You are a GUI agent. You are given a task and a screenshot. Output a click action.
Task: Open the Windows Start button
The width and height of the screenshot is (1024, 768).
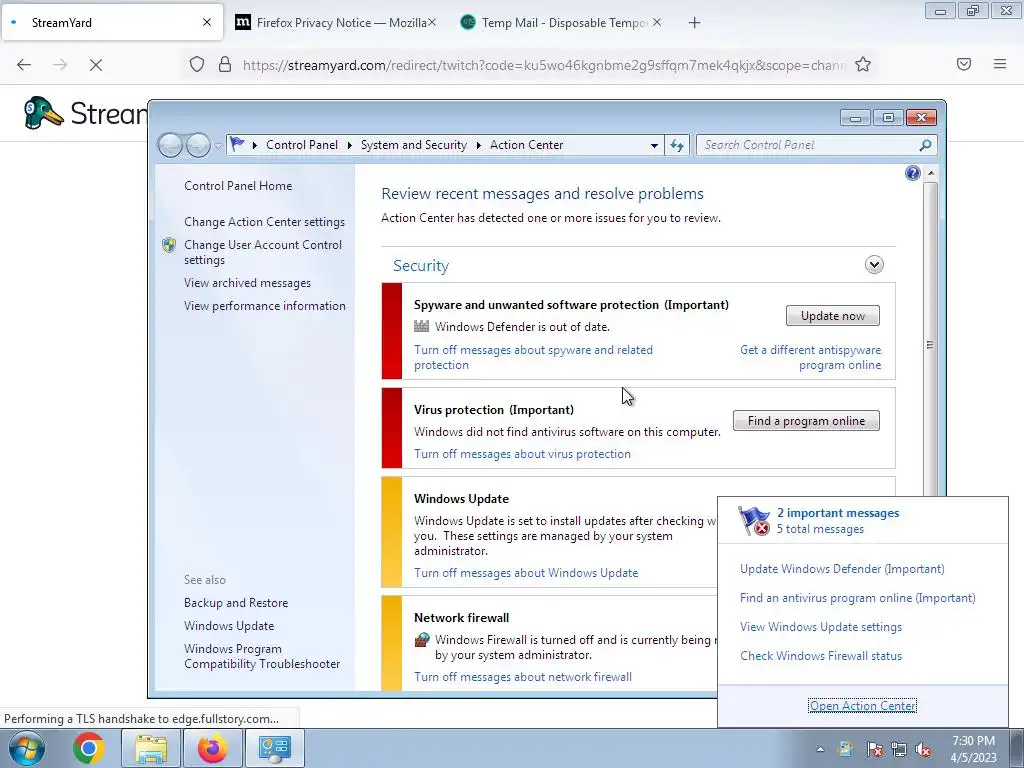tap(27, 748)
